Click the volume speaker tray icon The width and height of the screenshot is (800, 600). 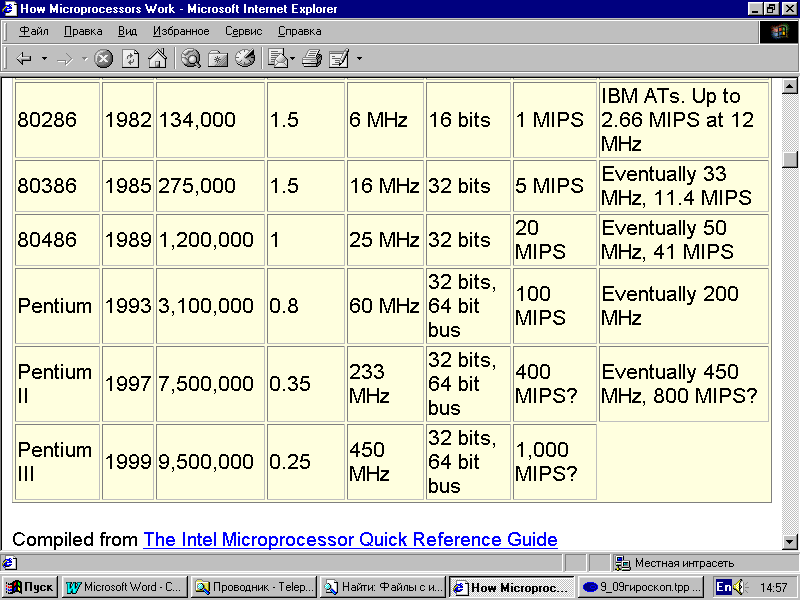(740, 587)
